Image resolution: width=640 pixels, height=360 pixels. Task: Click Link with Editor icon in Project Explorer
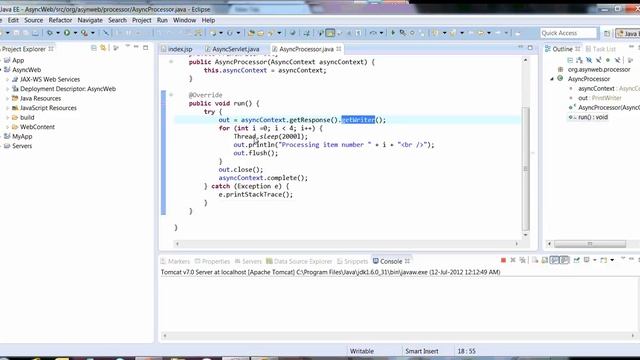pos(103,48)
